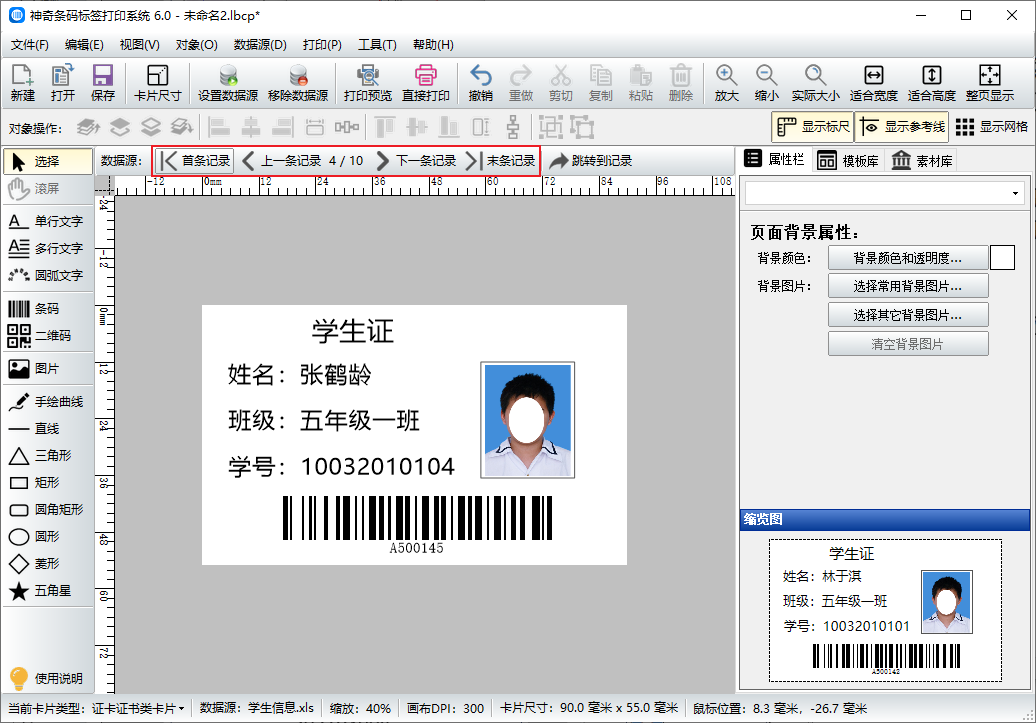Open the 打印(P) menu
1036x723 pixels.
pos(322,45)
